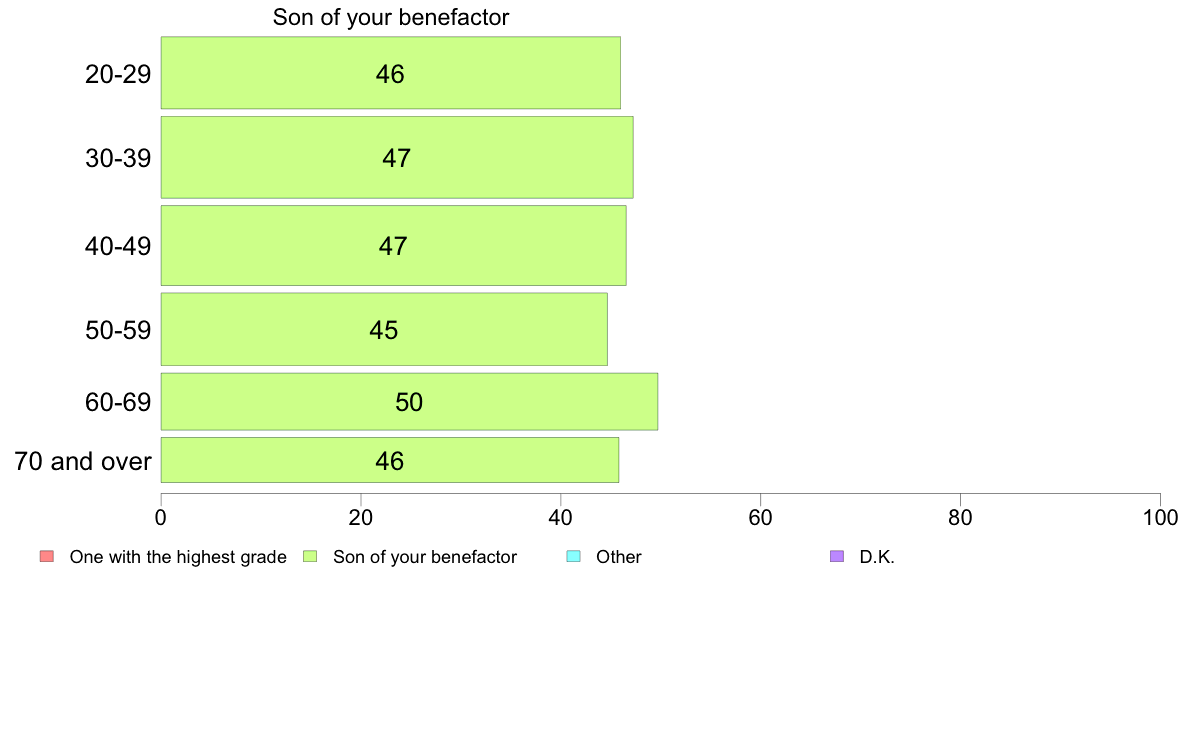Viewport: 1188px width, 736px height.
Task: Click the 50-59 bar showing 45
Action: click(384, 329)
